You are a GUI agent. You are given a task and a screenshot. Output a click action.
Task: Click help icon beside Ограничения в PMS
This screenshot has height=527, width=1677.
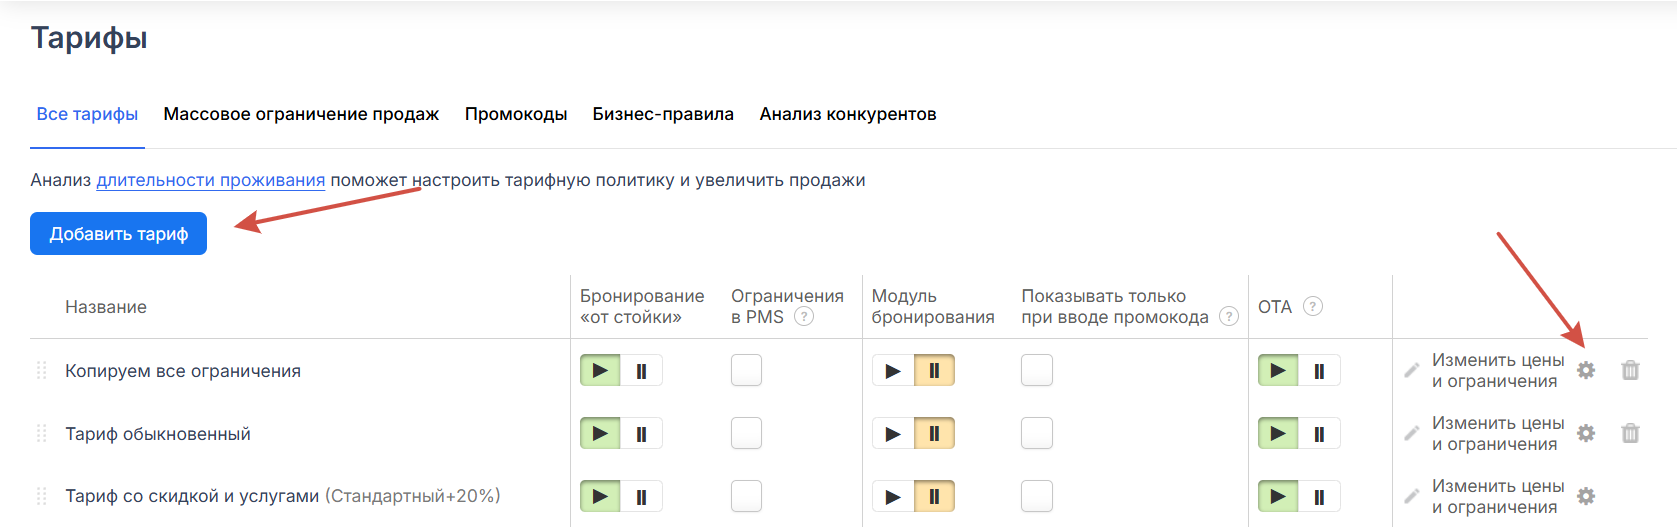tap(803, 316)
